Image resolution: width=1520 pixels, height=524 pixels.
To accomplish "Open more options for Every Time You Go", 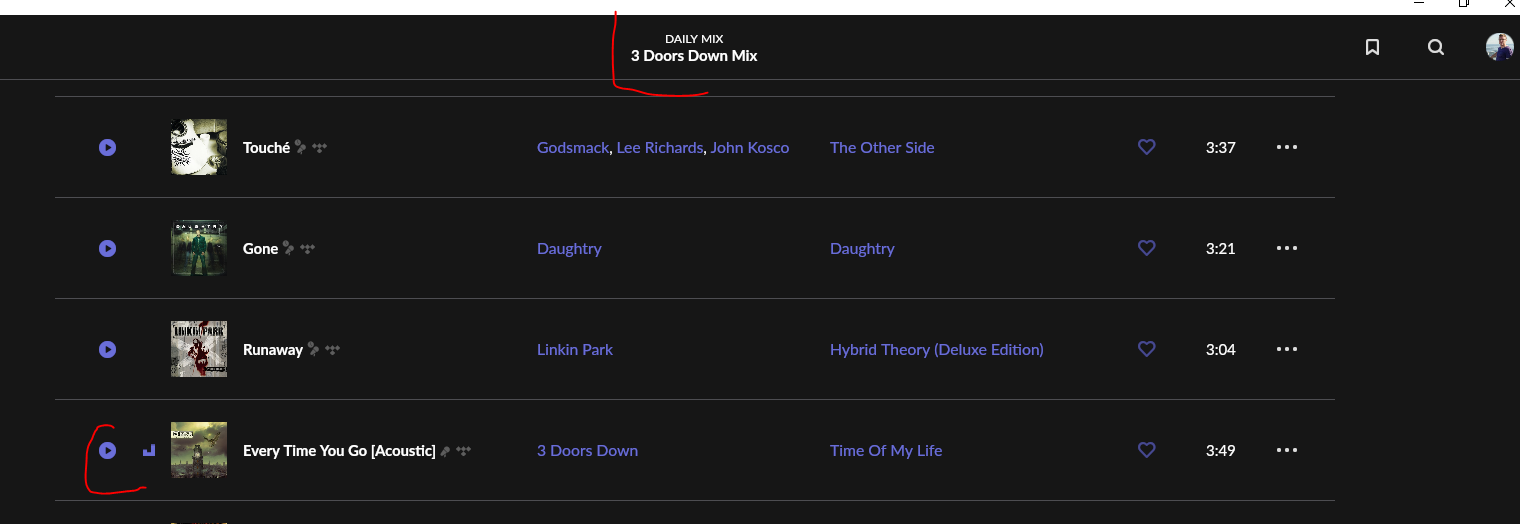I will point(1287,450).
